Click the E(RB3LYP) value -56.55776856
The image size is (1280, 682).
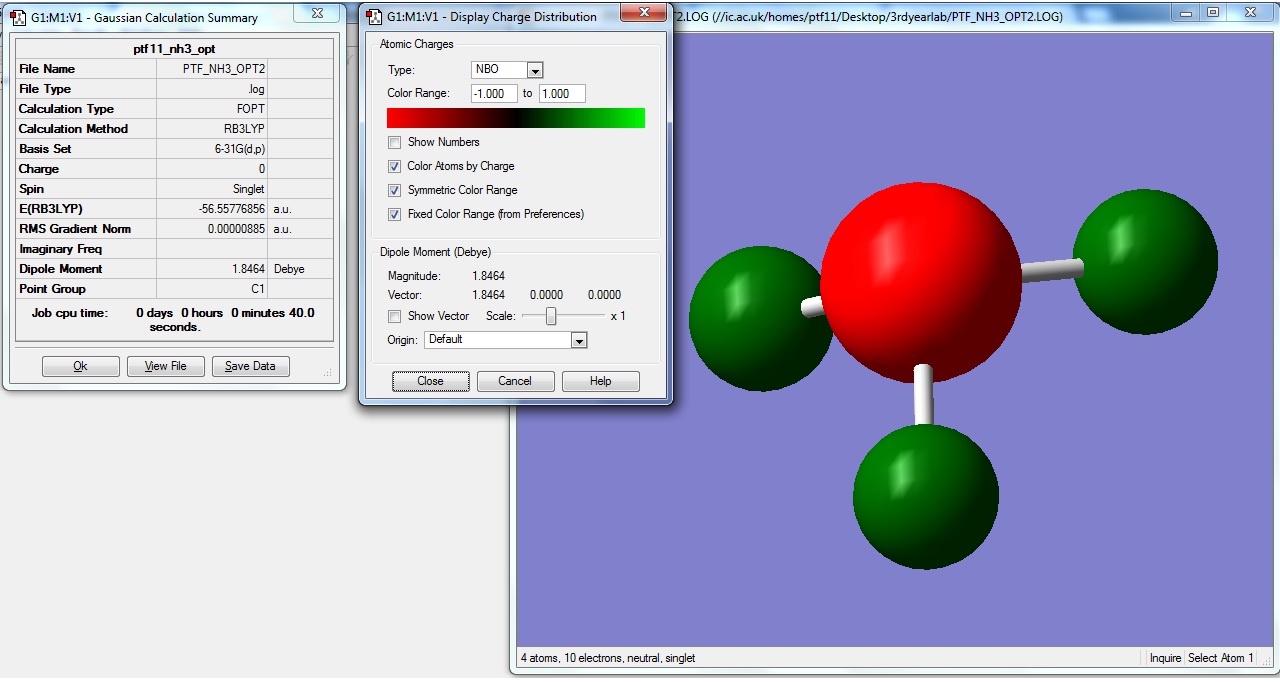[x=232, y=209]
